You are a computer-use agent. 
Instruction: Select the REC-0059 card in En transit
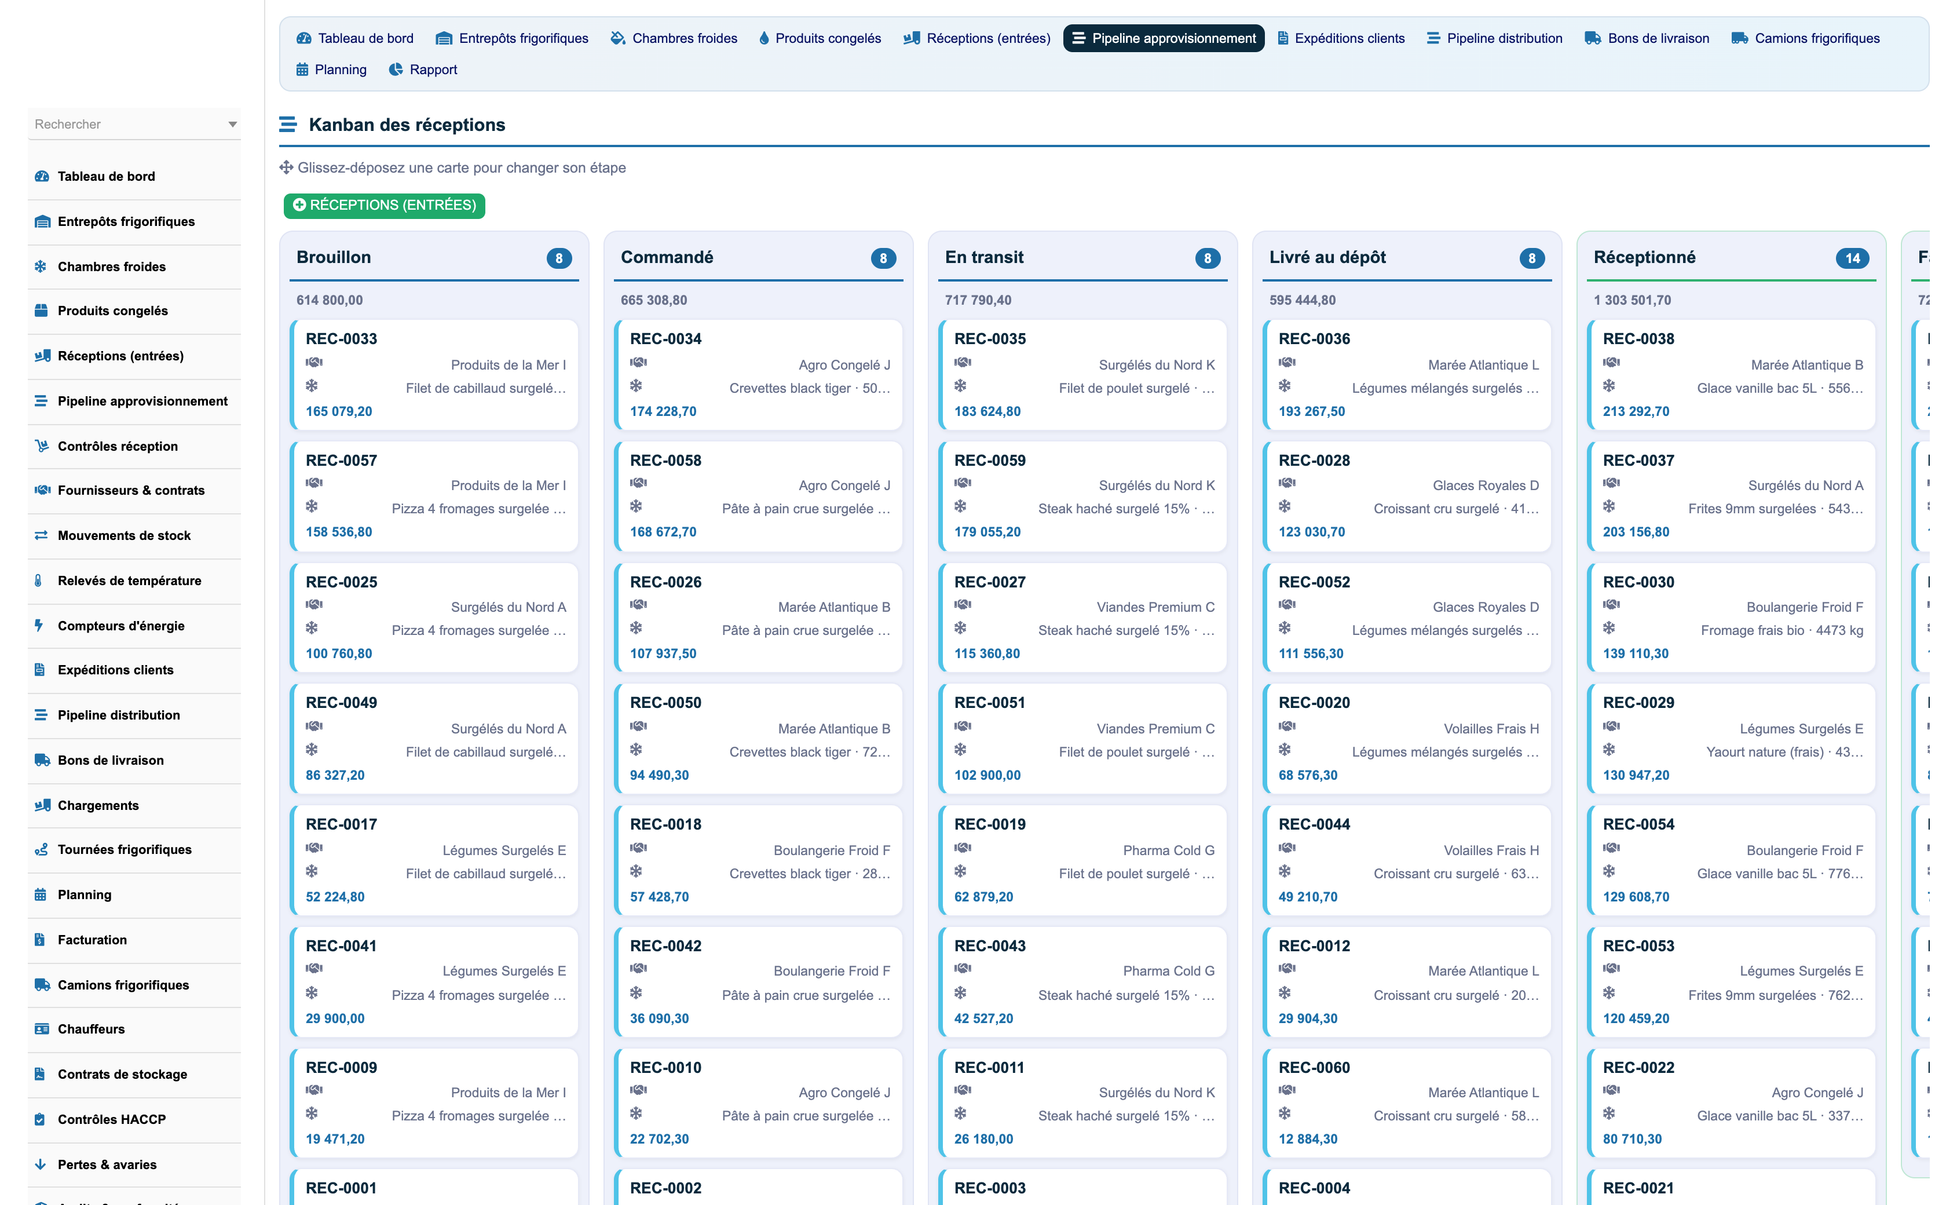tap(1083, 497)
